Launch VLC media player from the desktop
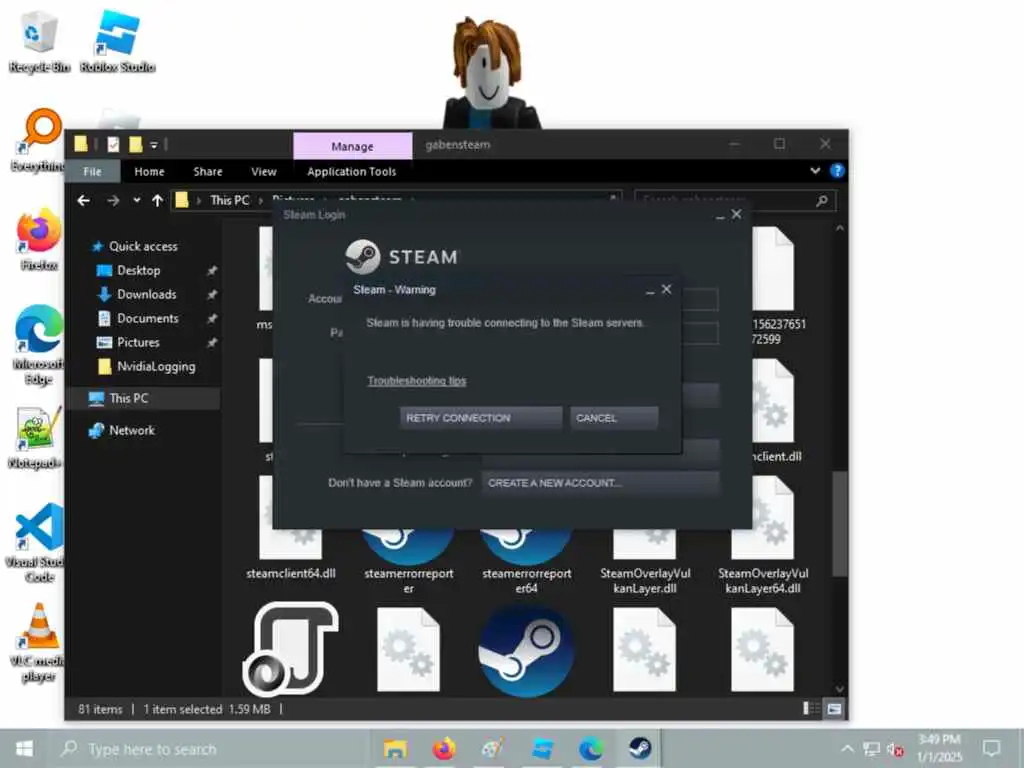 pyautogui.click(x=39, y=643)
